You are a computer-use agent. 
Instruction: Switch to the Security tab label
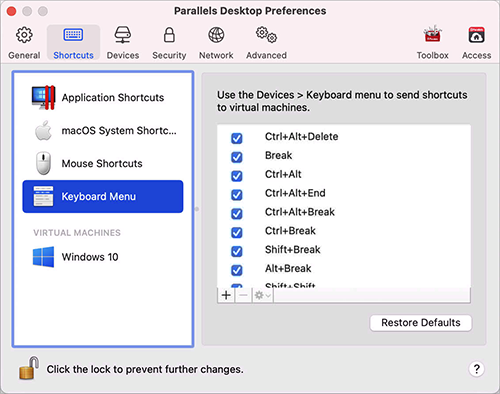point(169,55)
